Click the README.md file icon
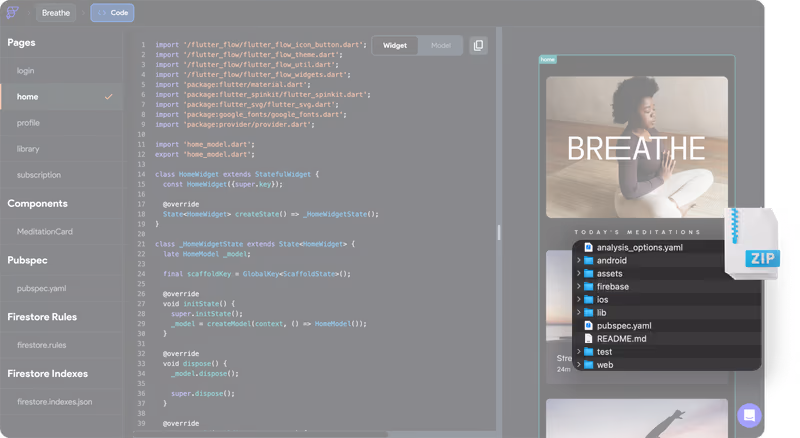The height and width of the screenshot is (438, 800). click(588, 338)
